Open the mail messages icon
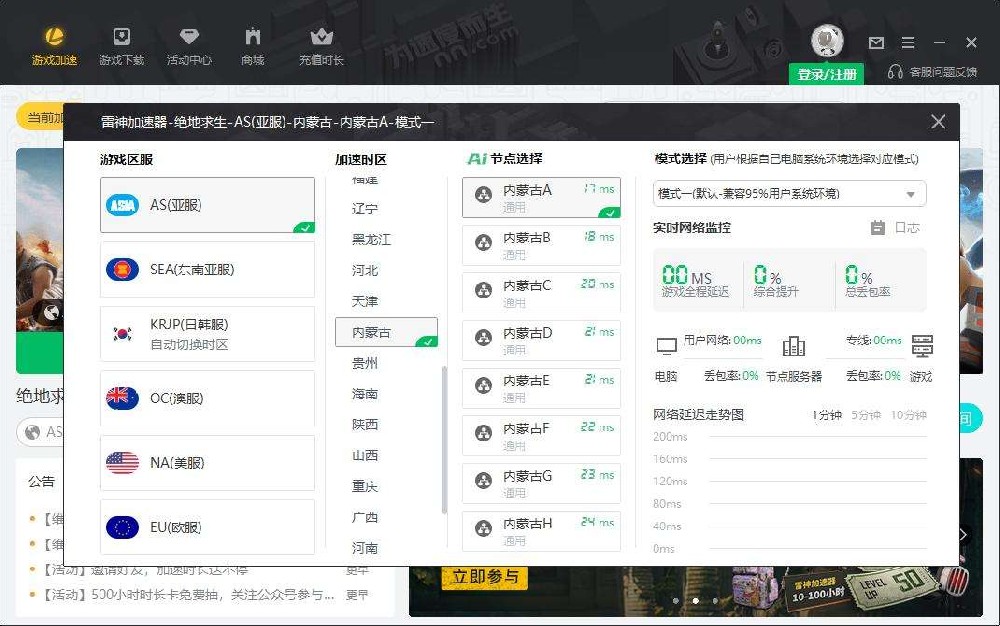Screen dimensions: 1000x626 pos(876,43)
